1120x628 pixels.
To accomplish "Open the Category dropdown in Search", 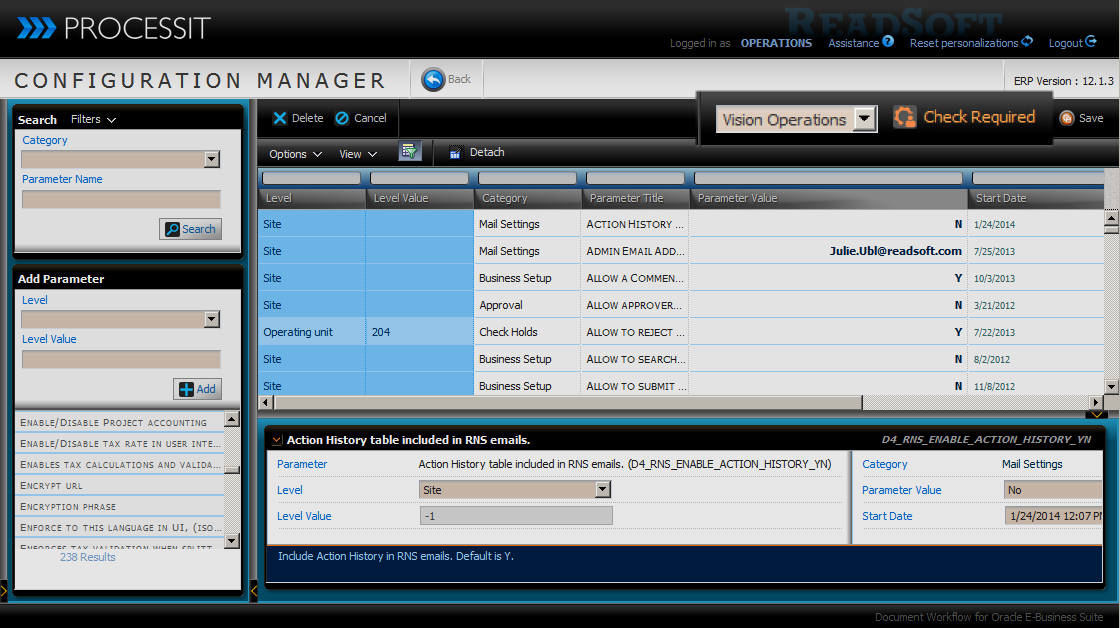I will (x=211, y=159).
